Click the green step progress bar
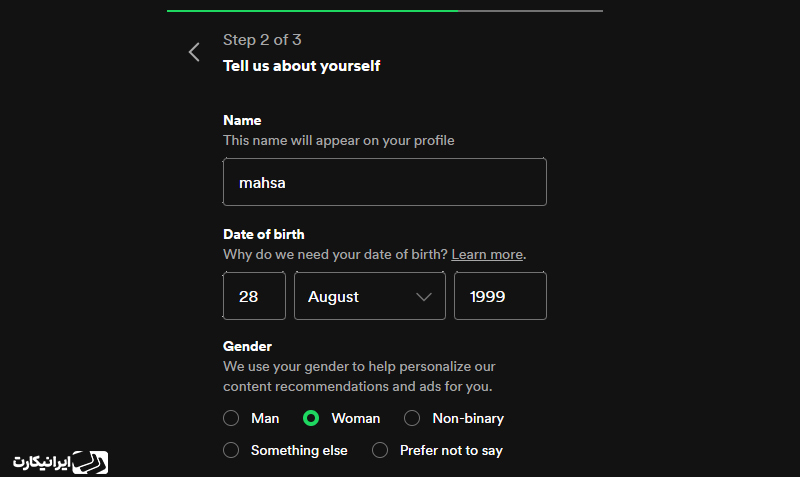This screenshot has height=477, width=800. (x=312, y=11)
